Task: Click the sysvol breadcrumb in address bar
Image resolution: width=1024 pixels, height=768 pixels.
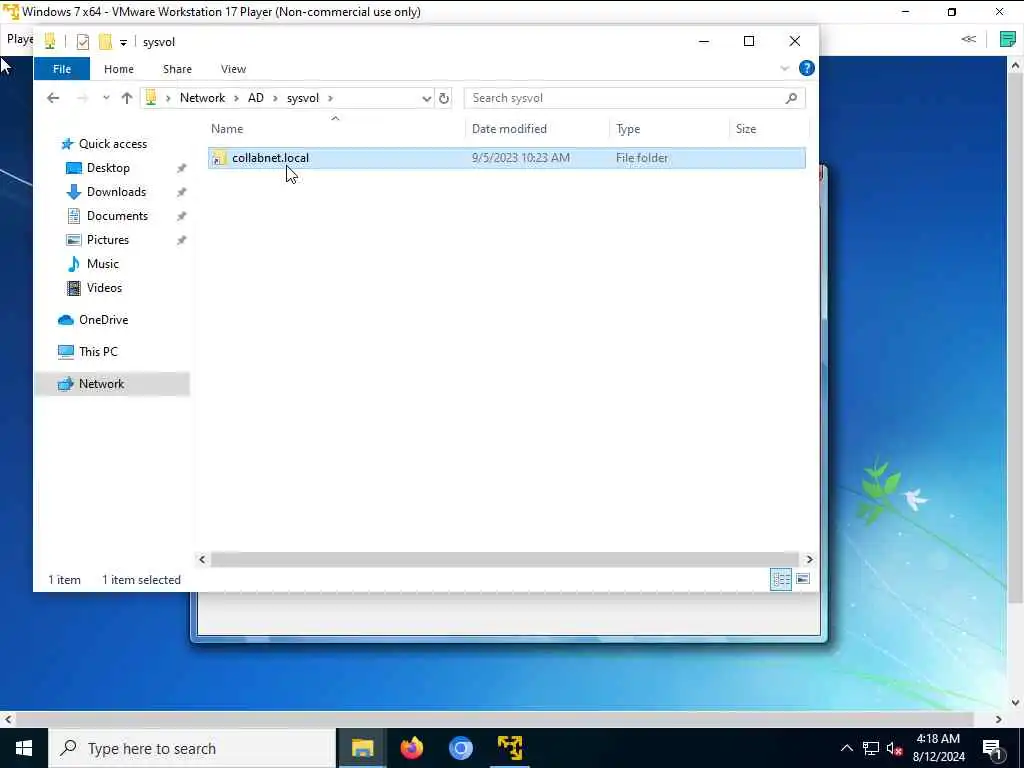Action: pyautogui.click(x=302, y=98)
